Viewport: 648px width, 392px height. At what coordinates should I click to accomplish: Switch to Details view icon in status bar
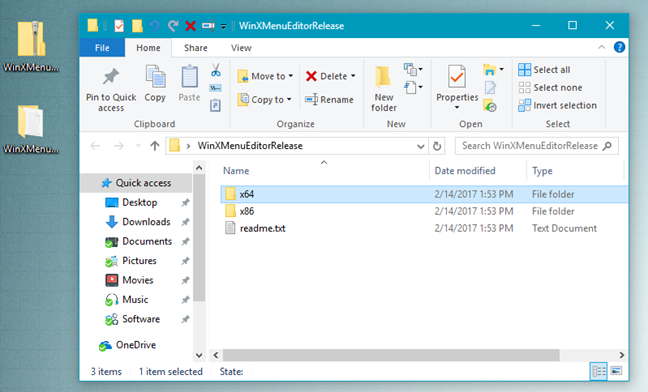(598, 371)
